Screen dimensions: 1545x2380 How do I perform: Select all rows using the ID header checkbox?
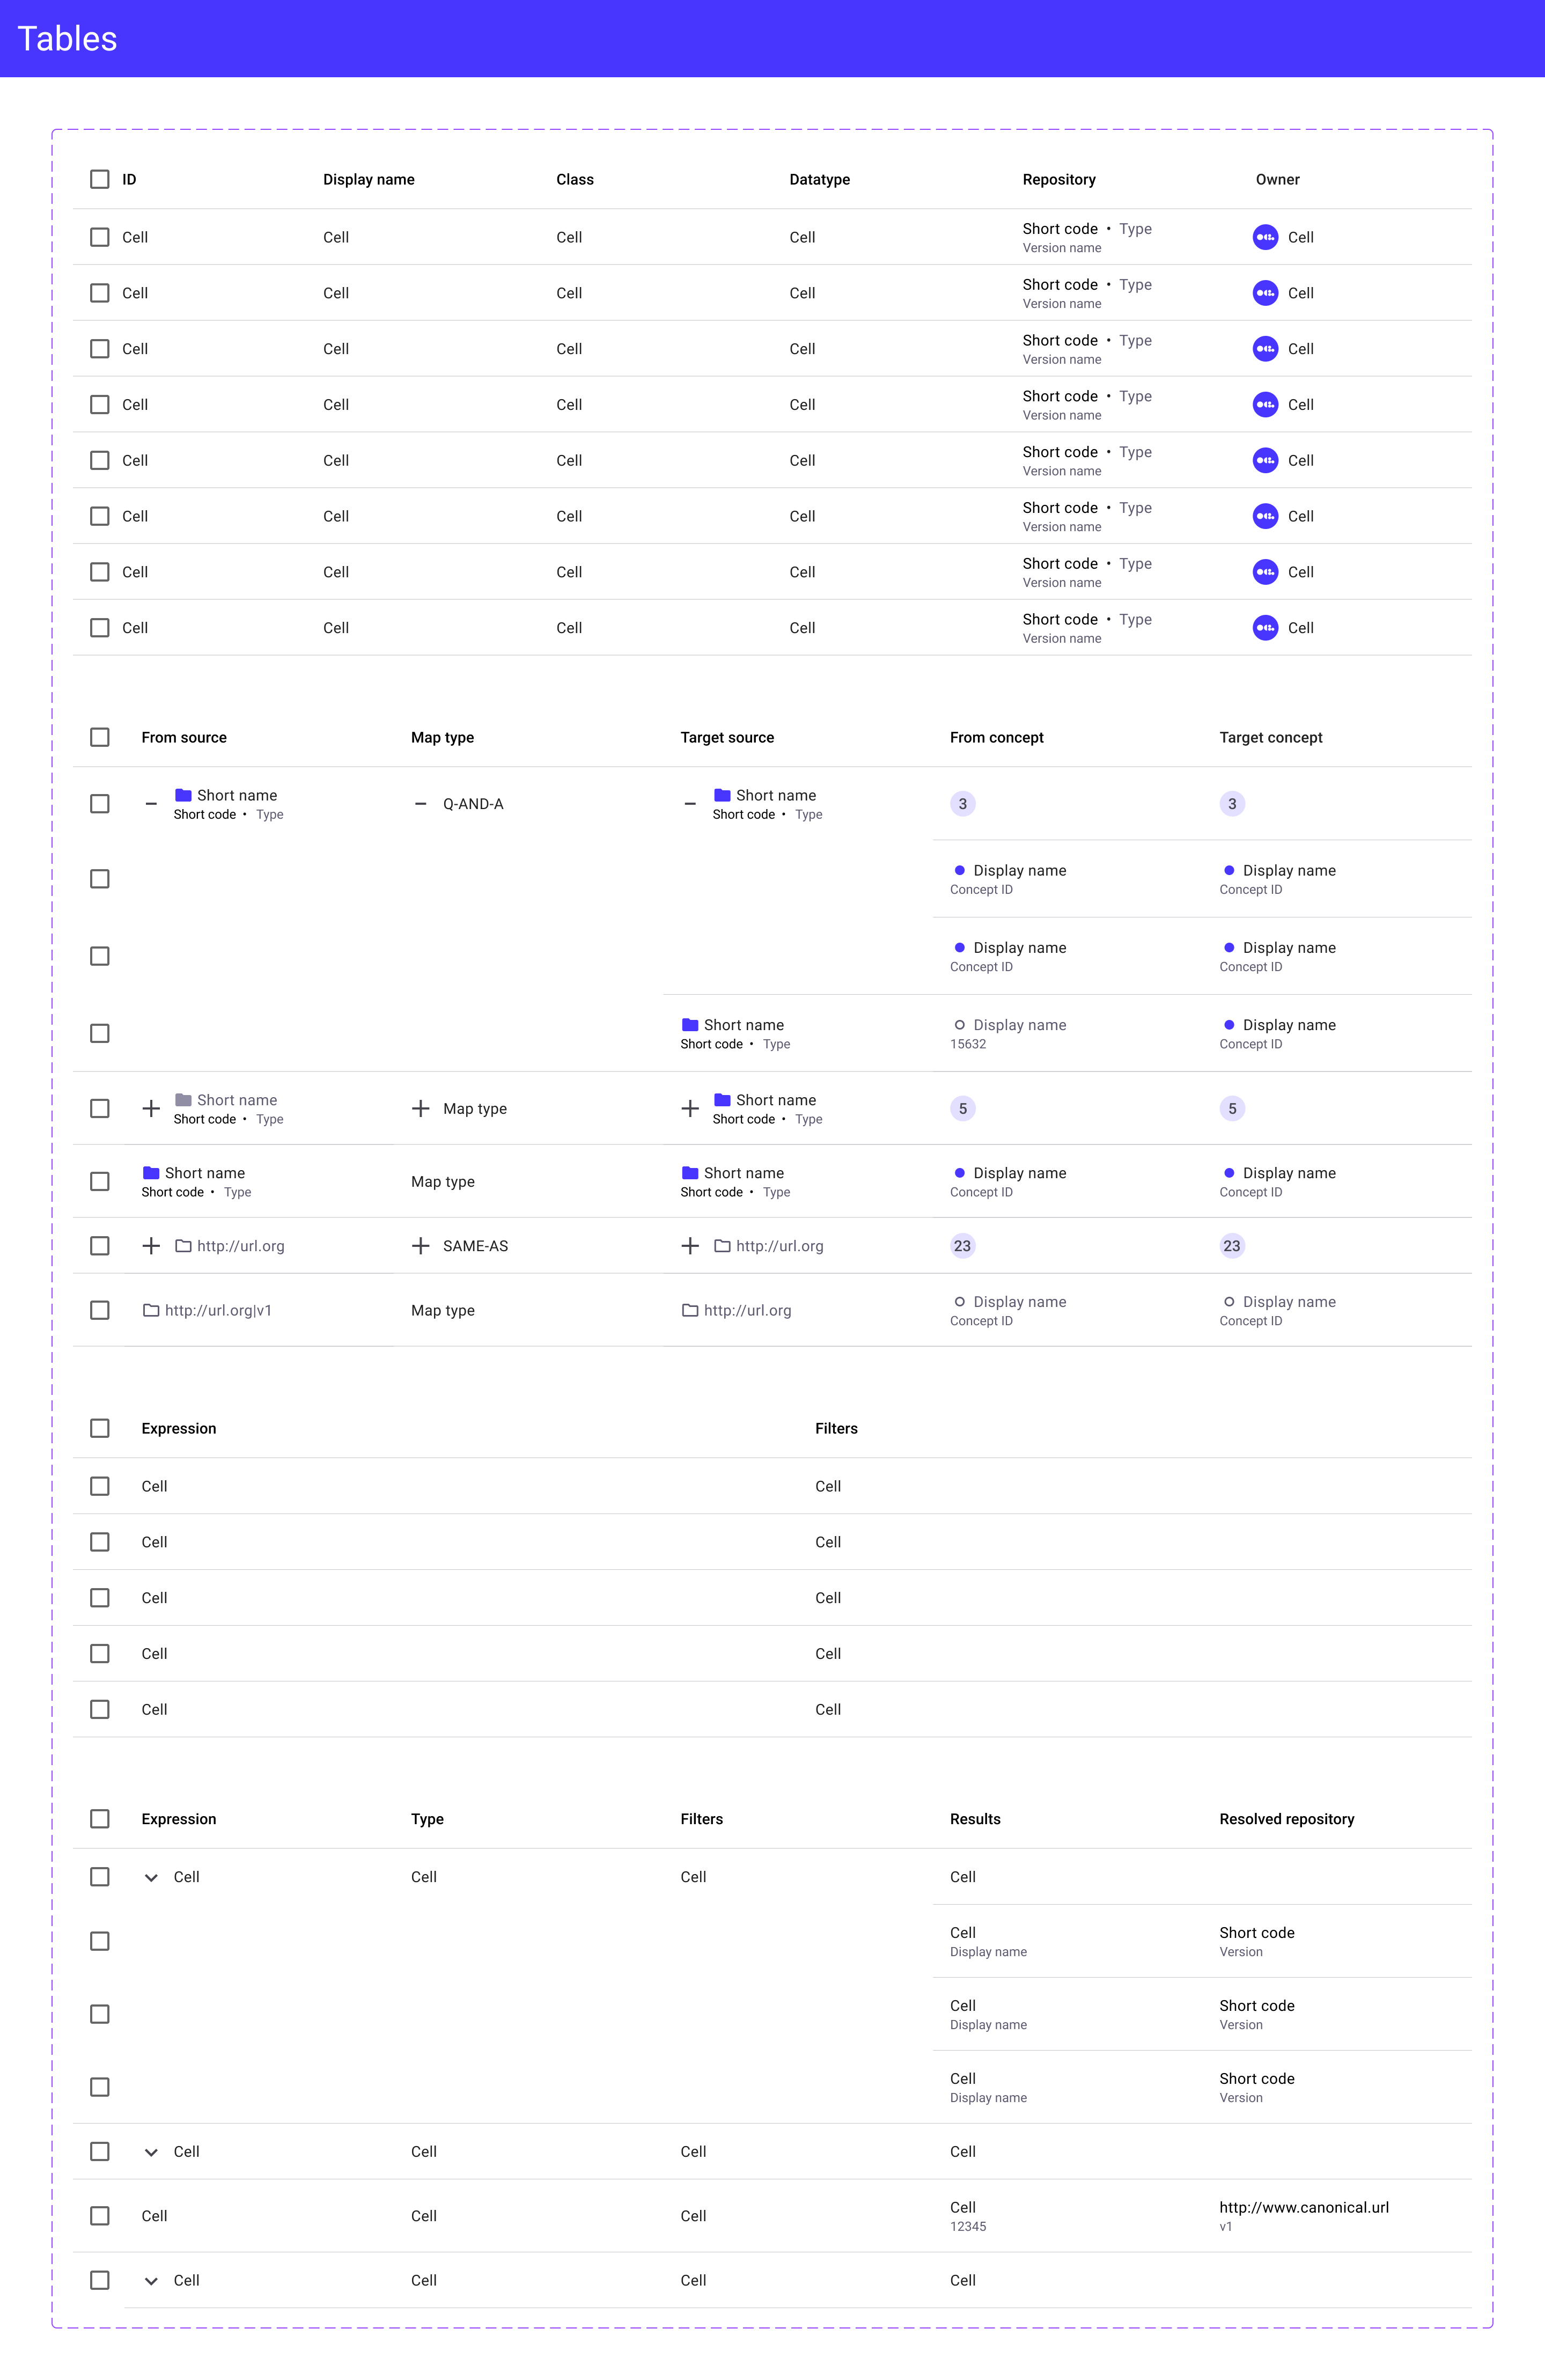tap(100, 179)
